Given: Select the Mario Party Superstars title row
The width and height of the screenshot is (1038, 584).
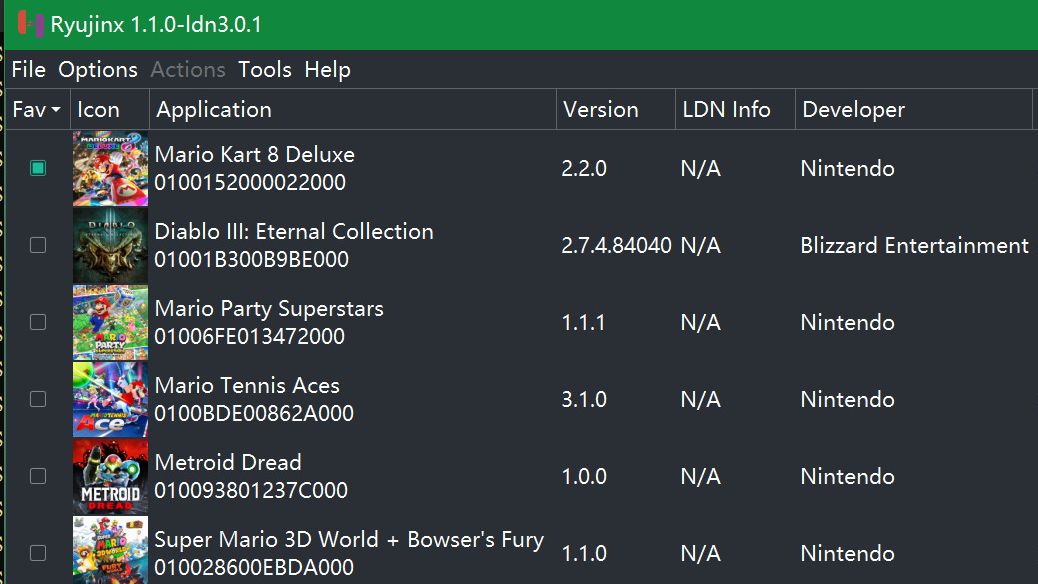Looking at the screenshot, I should pyautogui.click(x=519, y=322).
